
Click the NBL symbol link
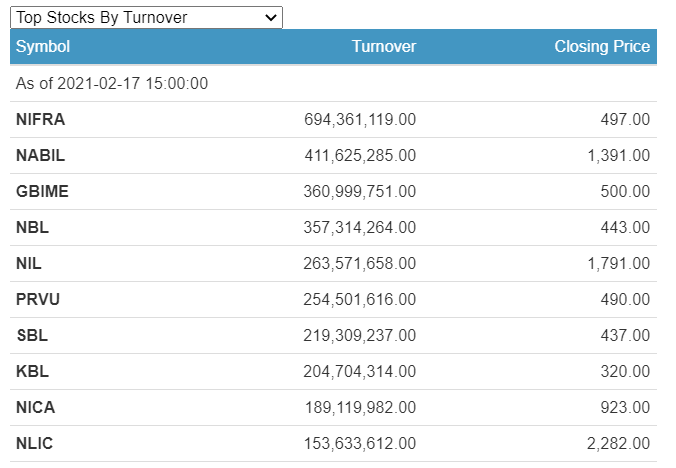tap(32, 227)
